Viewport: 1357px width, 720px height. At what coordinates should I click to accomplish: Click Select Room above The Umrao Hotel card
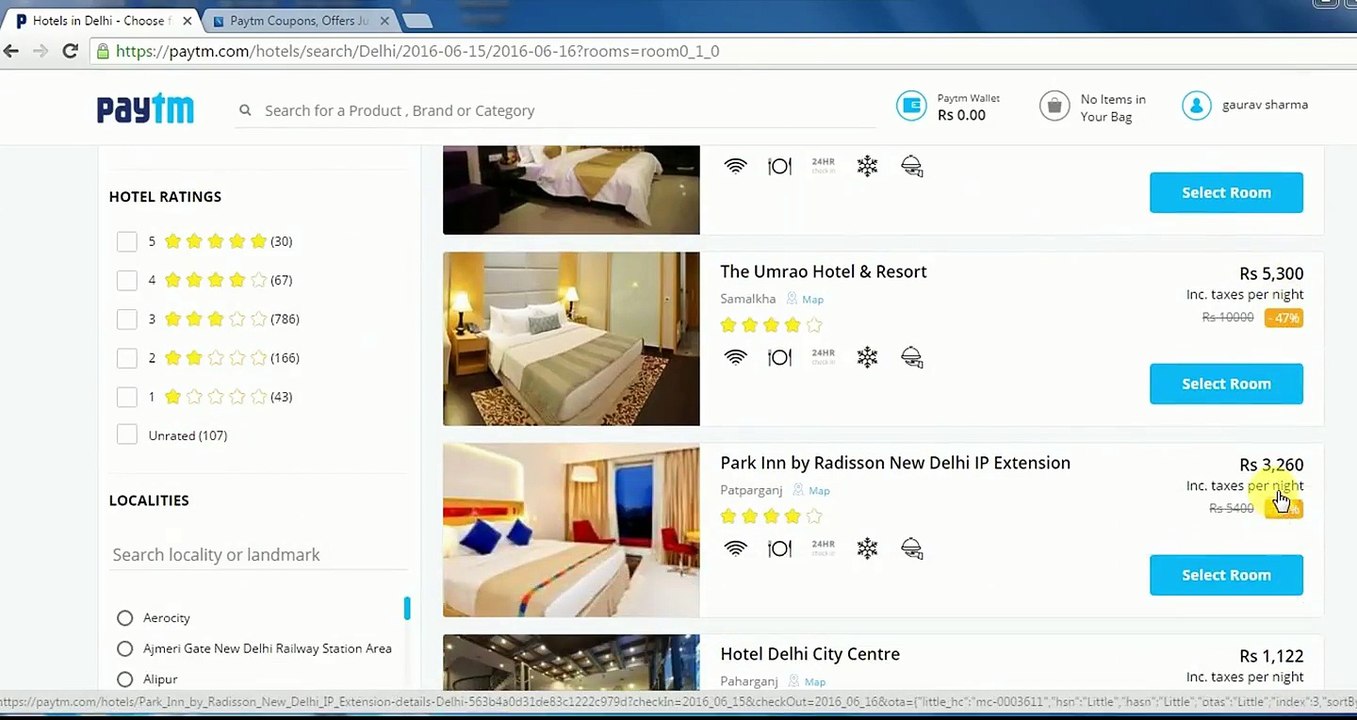pyautogui.click(x=1226, y=193)
